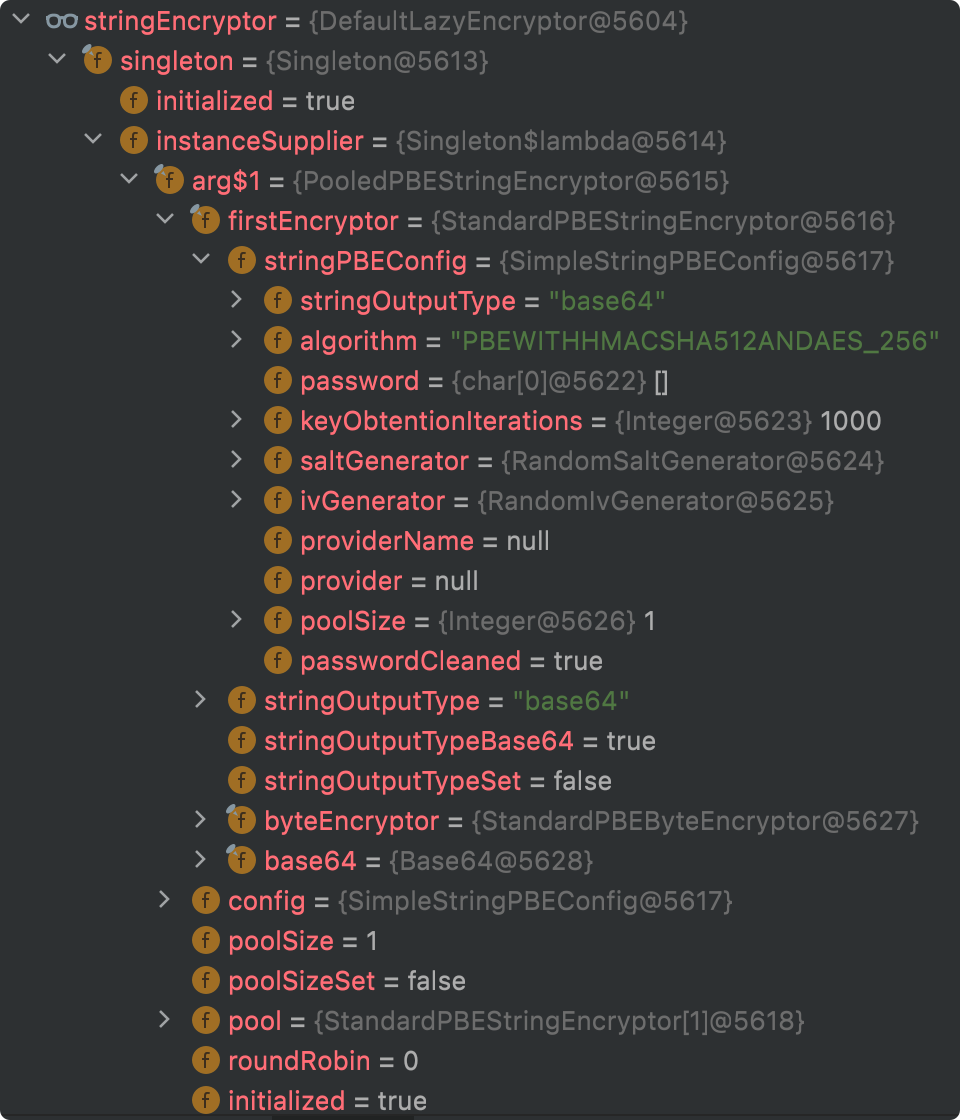Collapse the stringEncryptor tree node
960x1120 pixels.
tap(20, 21)
